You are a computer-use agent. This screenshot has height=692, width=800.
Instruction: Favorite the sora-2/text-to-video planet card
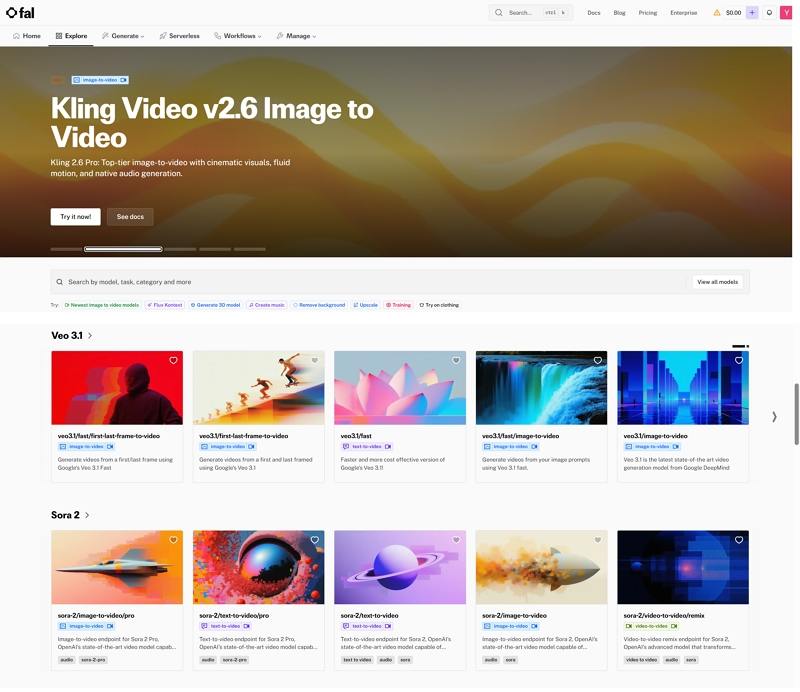tap(456, 540)
